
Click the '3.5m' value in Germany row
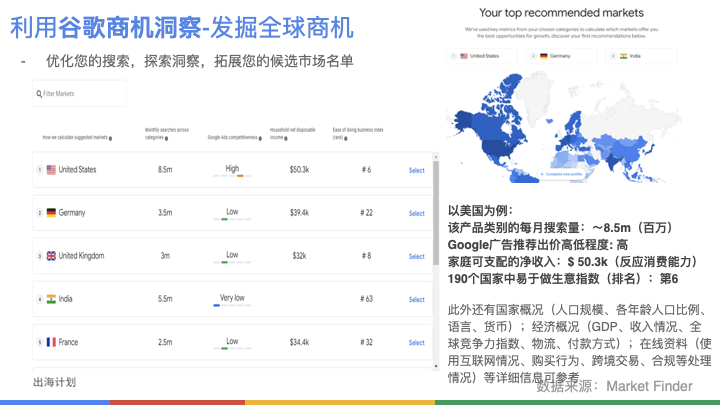(x=165, y=213)
